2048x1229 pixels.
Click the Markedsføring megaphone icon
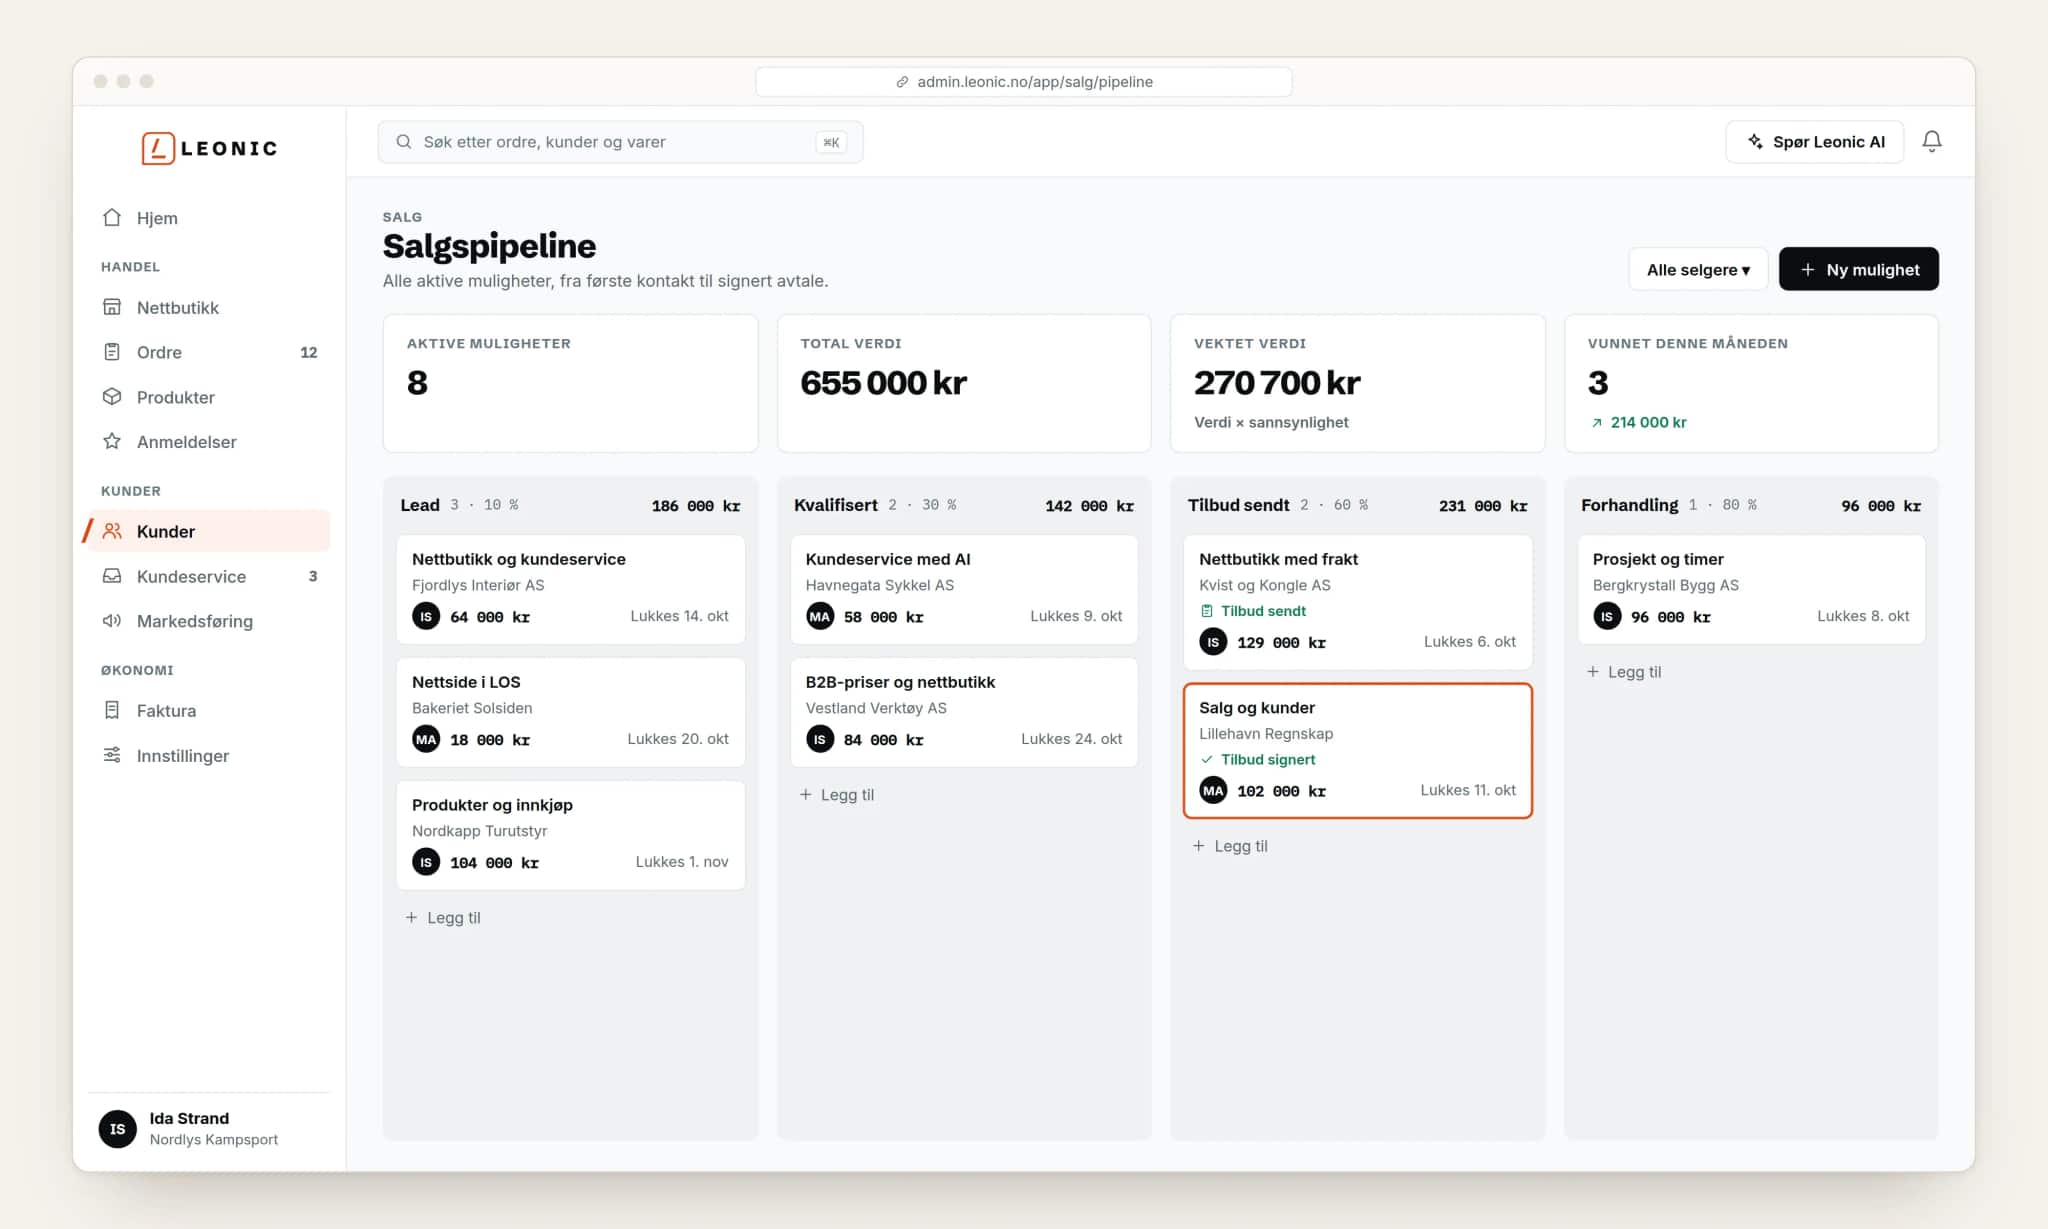112,621
